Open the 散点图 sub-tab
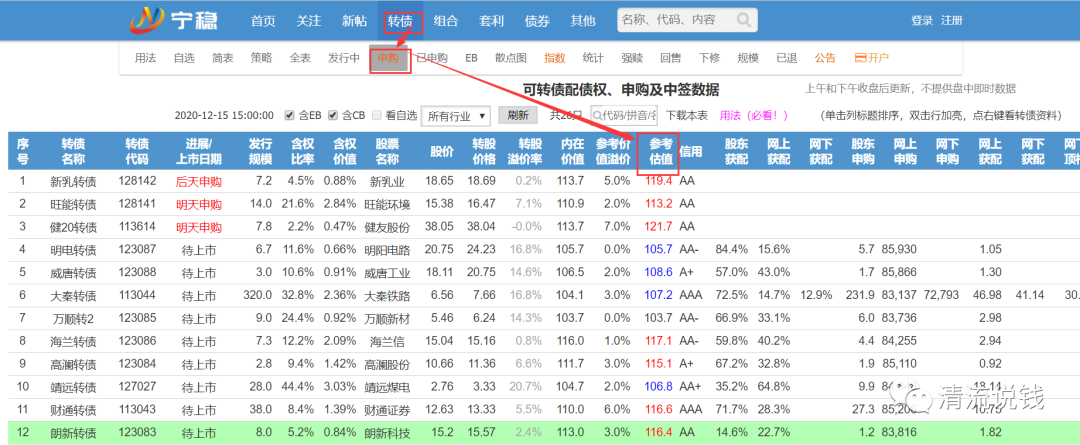The image size is (1080, 445). [x=511, y=58]
